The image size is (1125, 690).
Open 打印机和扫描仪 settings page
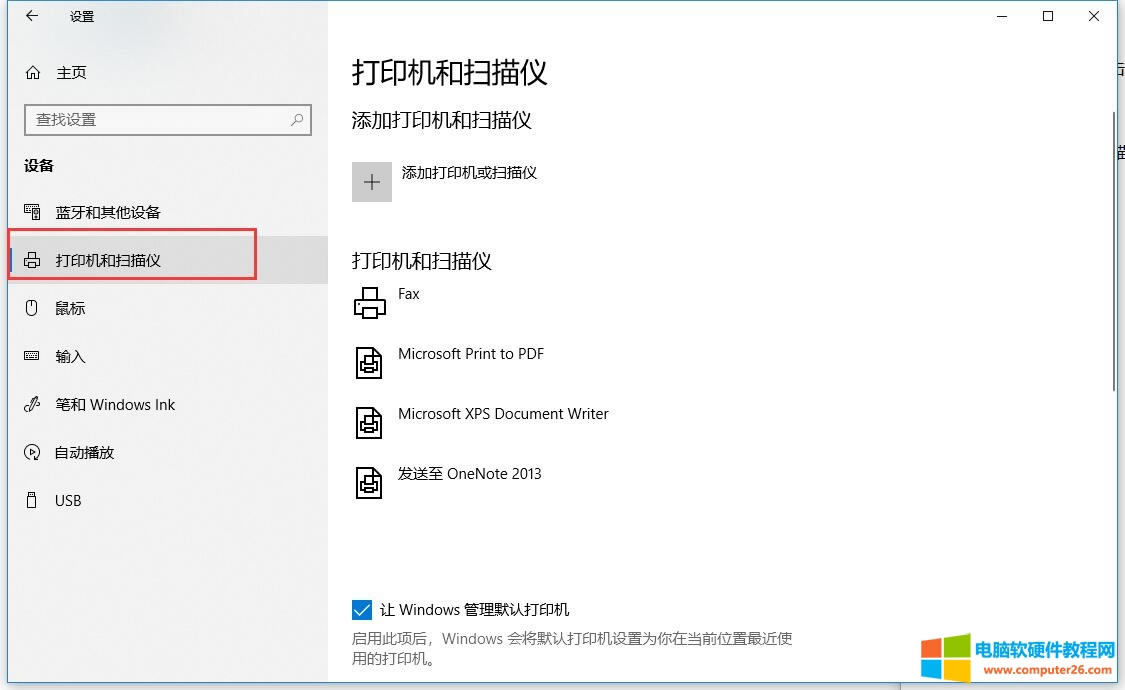pyautogui.click(x=168, y=260)
